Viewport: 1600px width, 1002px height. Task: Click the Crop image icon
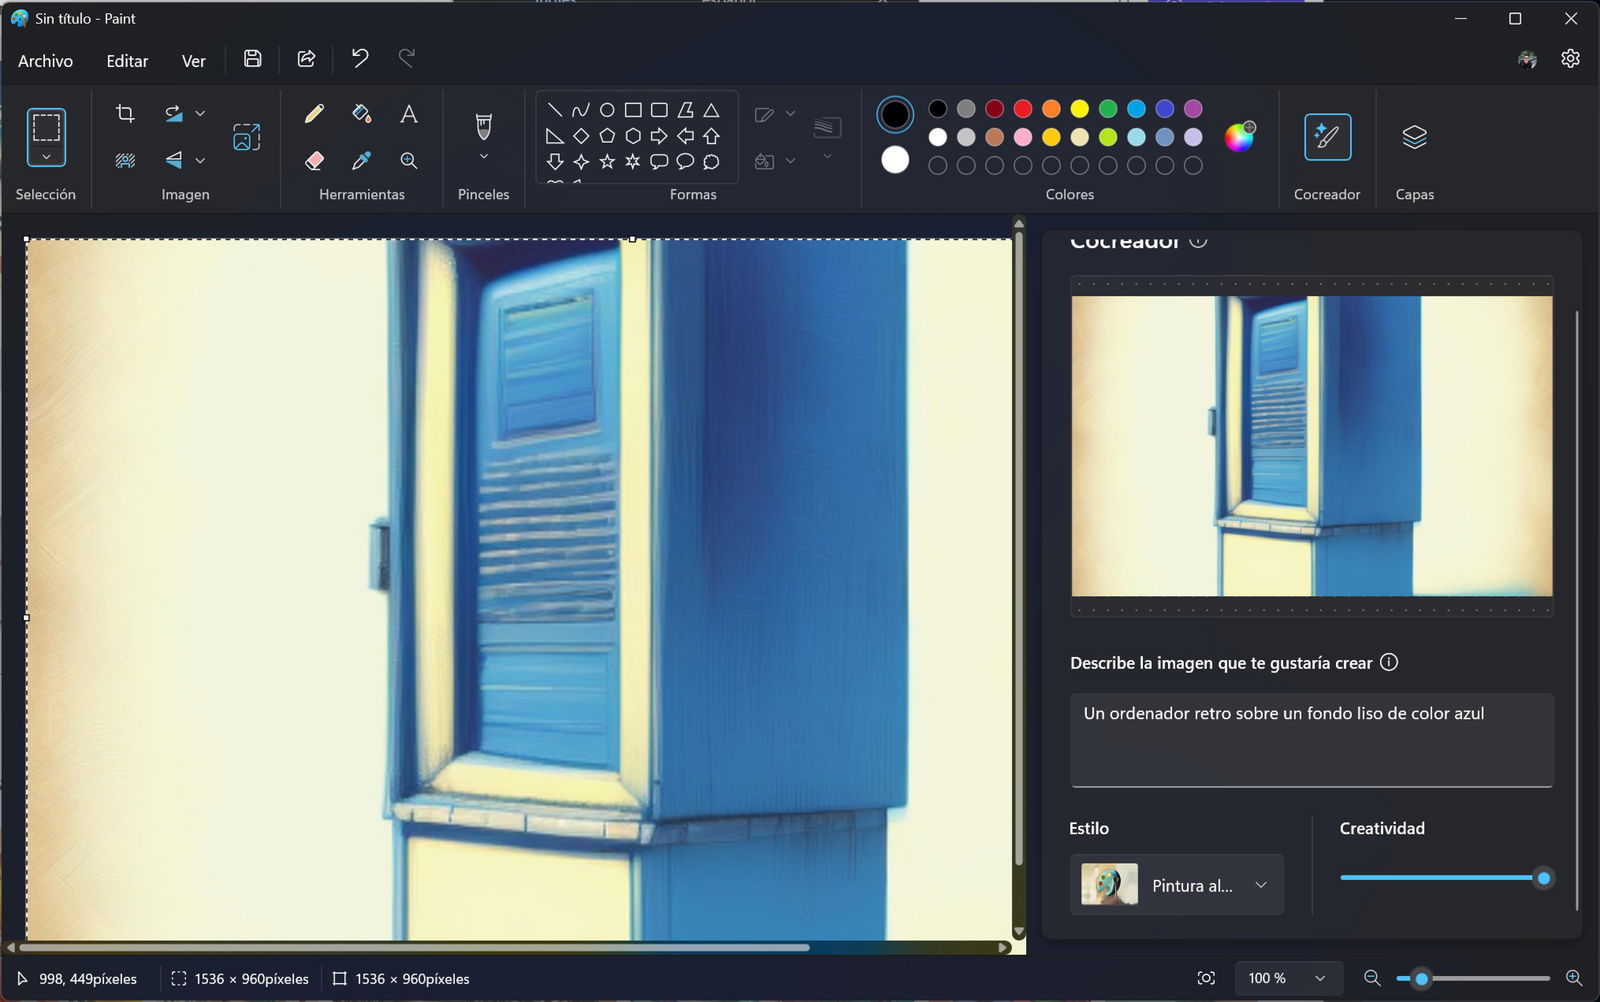[125, 114]
